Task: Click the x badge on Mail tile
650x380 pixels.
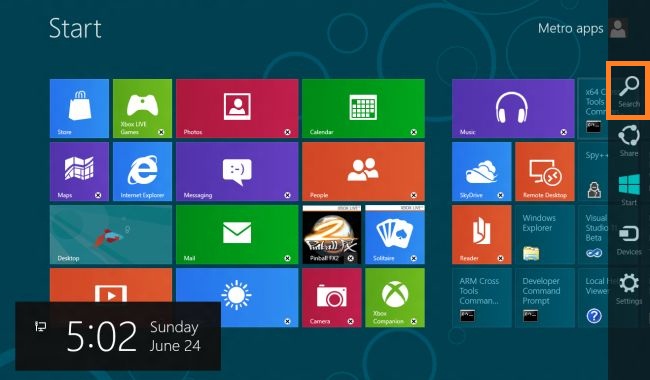Action: (288, 258)
